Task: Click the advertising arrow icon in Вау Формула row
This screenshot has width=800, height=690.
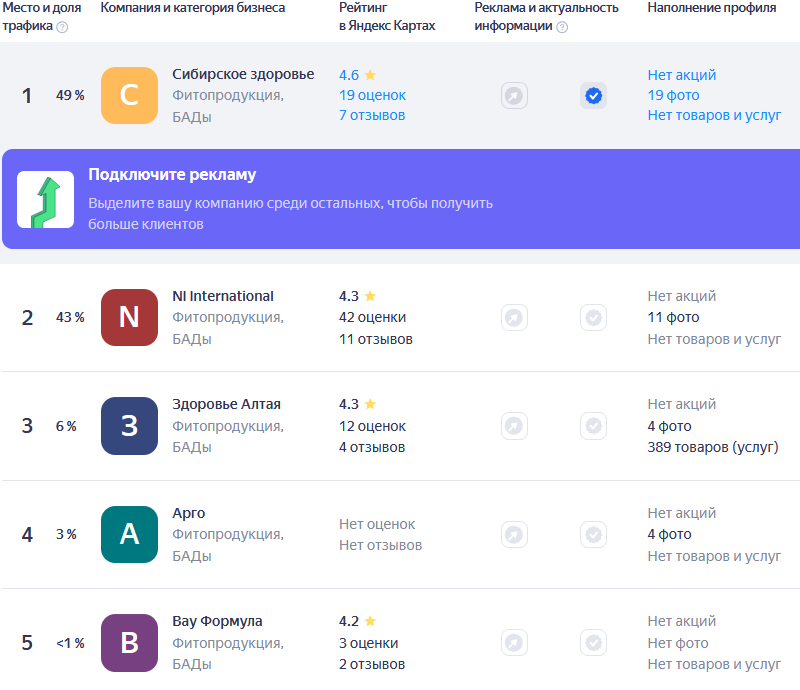Action: [514, 643]
